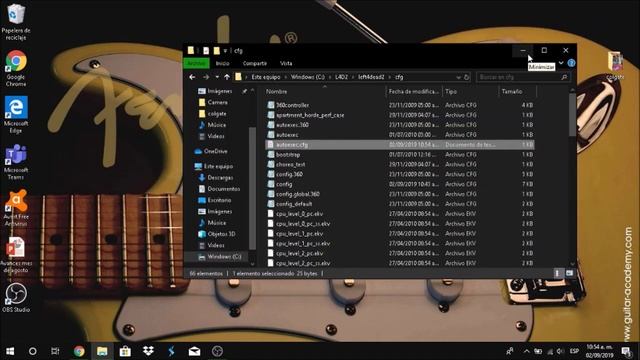
Task: Click 'Este equipo' in the address bar
Action: point(266,77)
